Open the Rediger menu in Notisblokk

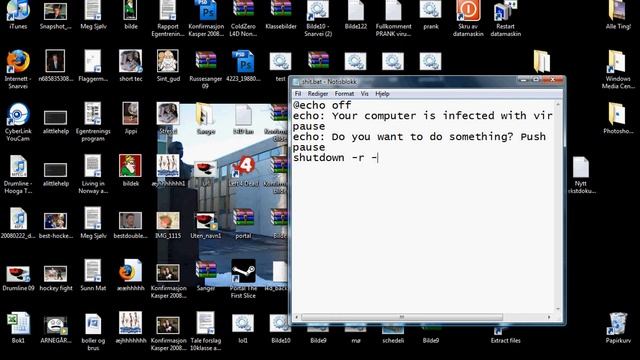(x=318, y=93)
